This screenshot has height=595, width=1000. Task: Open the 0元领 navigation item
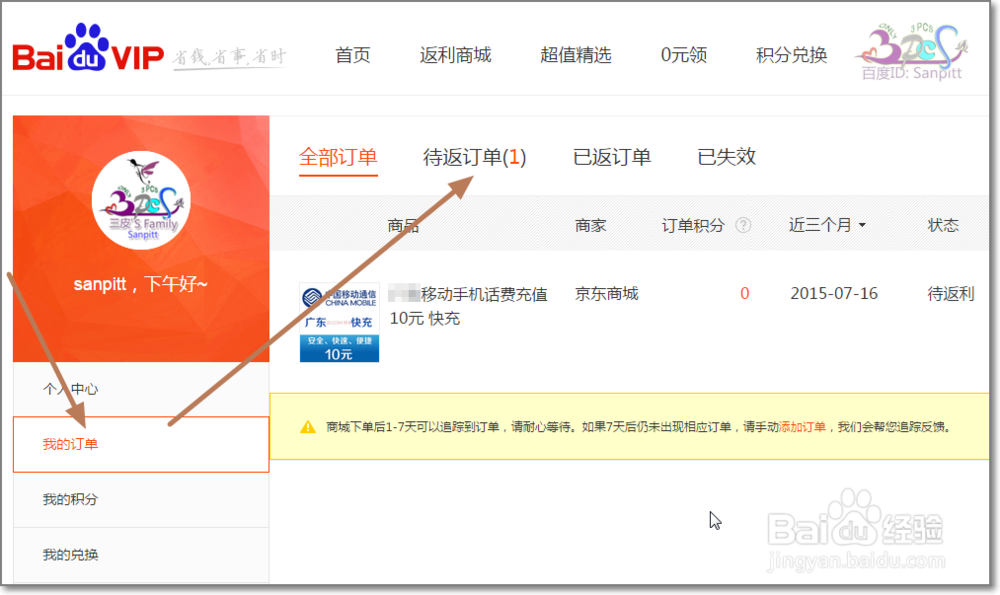click(684, 55)
